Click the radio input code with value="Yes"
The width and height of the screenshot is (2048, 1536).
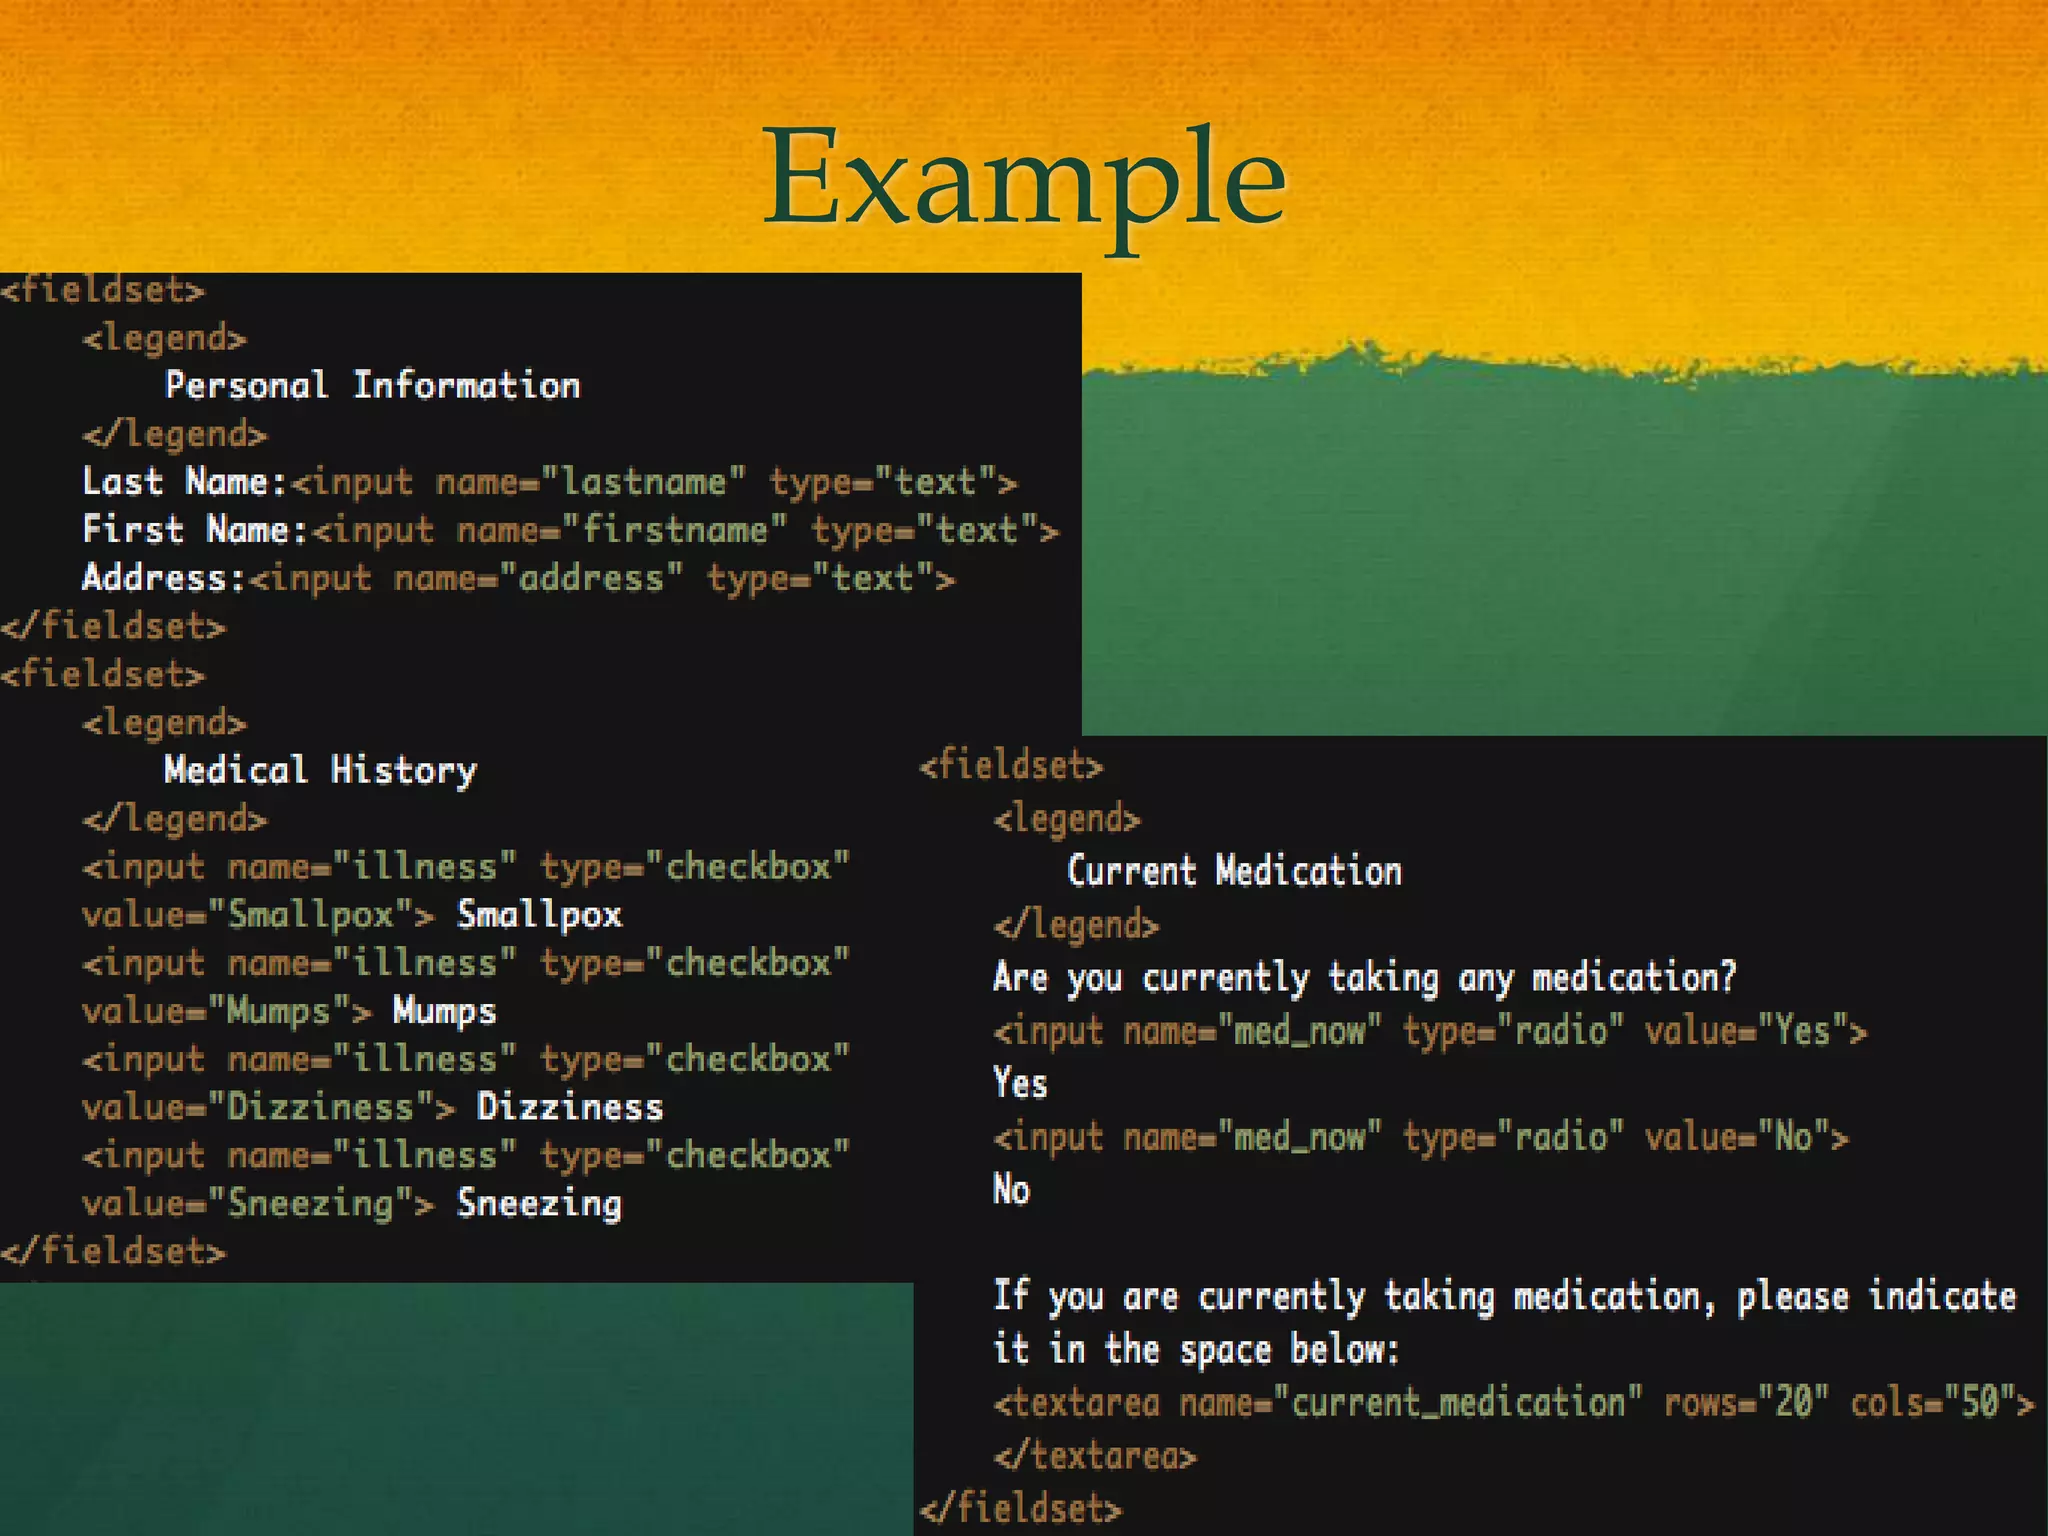click(x=1430, y=1031)
